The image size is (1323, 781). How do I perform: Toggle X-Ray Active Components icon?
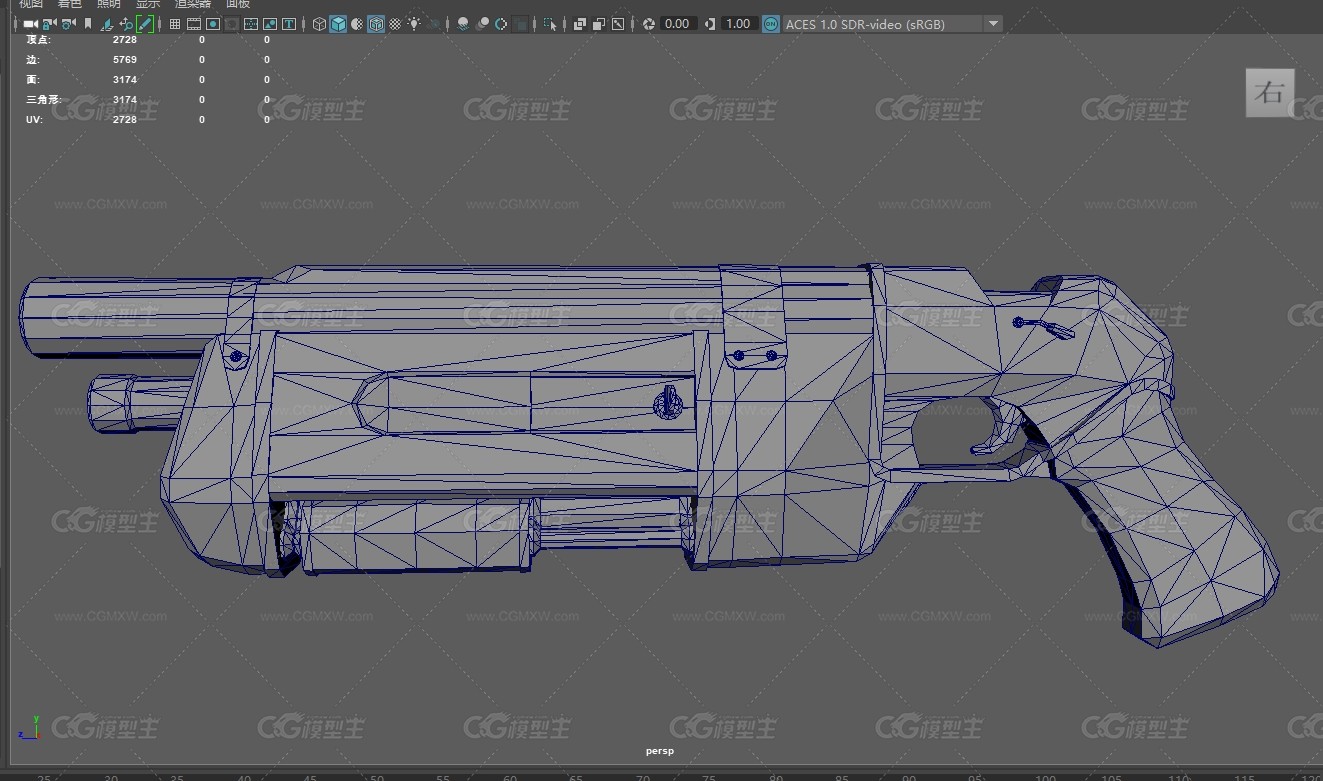click(599, 24)
